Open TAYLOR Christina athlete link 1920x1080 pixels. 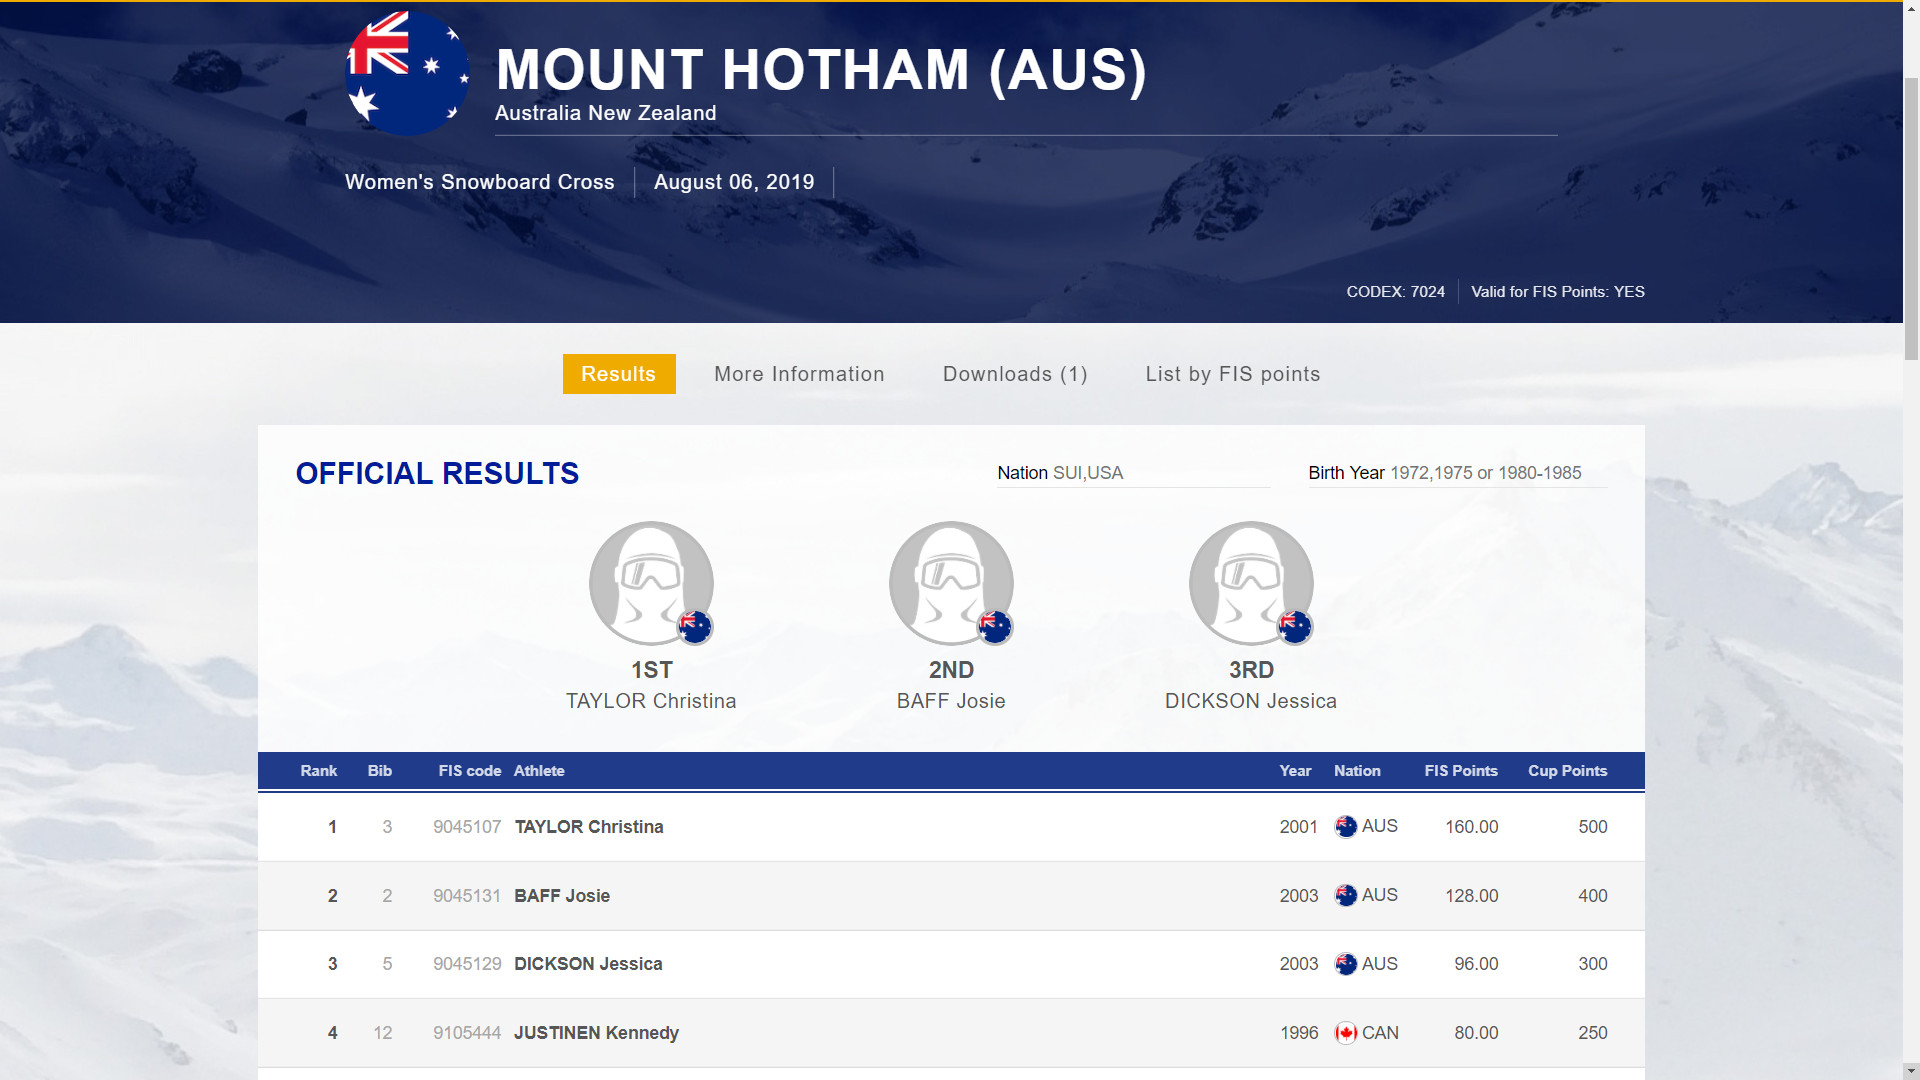point(589,827)
